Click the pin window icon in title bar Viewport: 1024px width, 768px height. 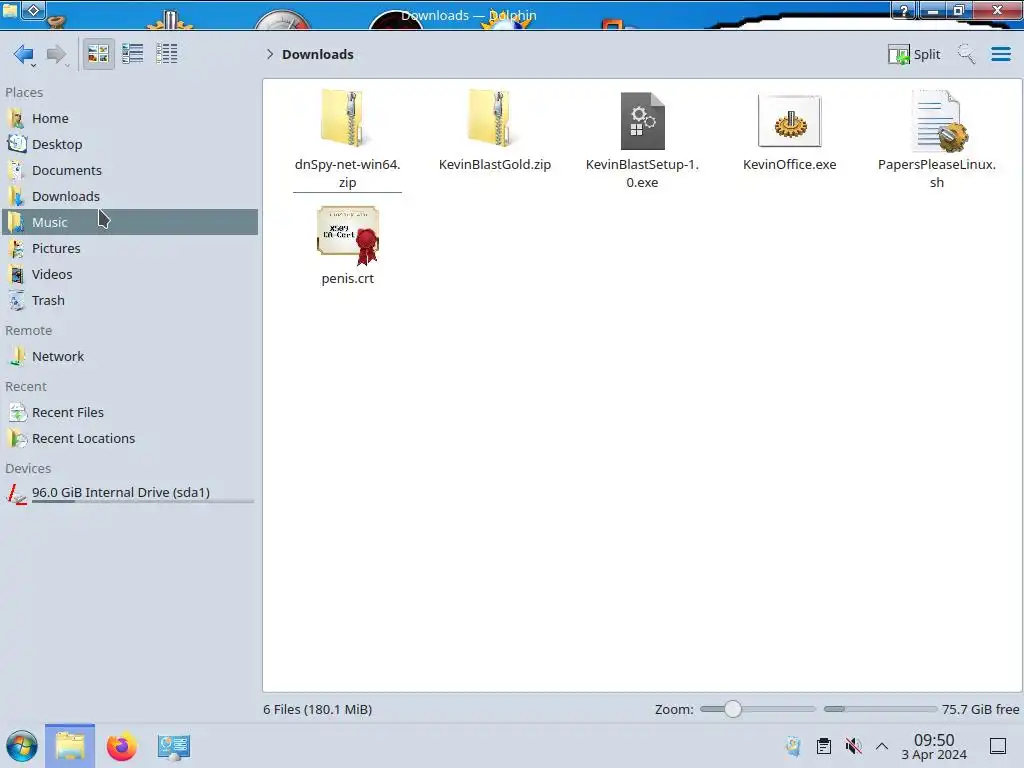coord(34,10)
